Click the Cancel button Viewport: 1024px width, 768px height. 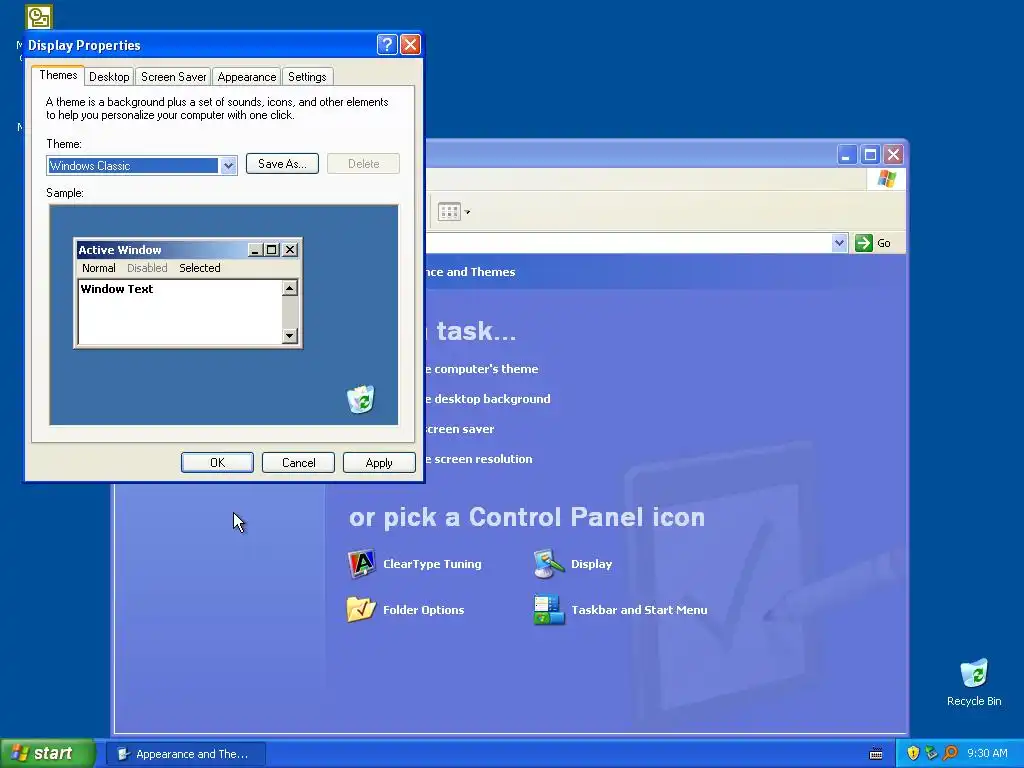(x=298, y=462)
